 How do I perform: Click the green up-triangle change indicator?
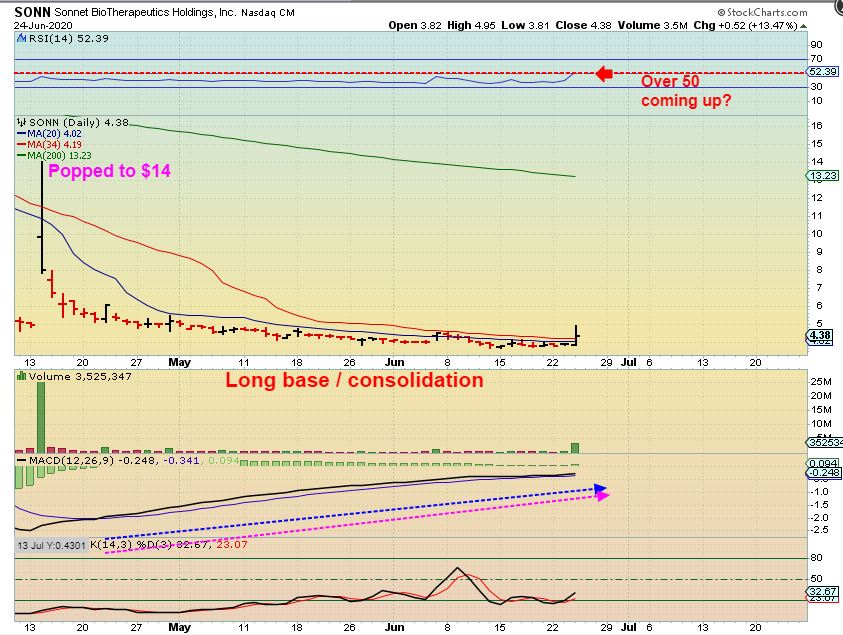click(803, 26)
